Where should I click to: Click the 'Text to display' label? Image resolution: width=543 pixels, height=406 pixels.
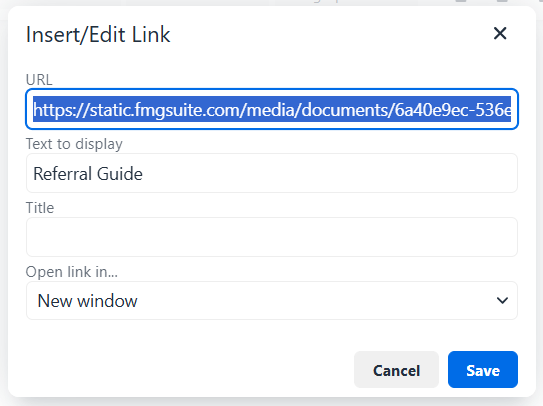pyautogui.click(x=74, y=144)
